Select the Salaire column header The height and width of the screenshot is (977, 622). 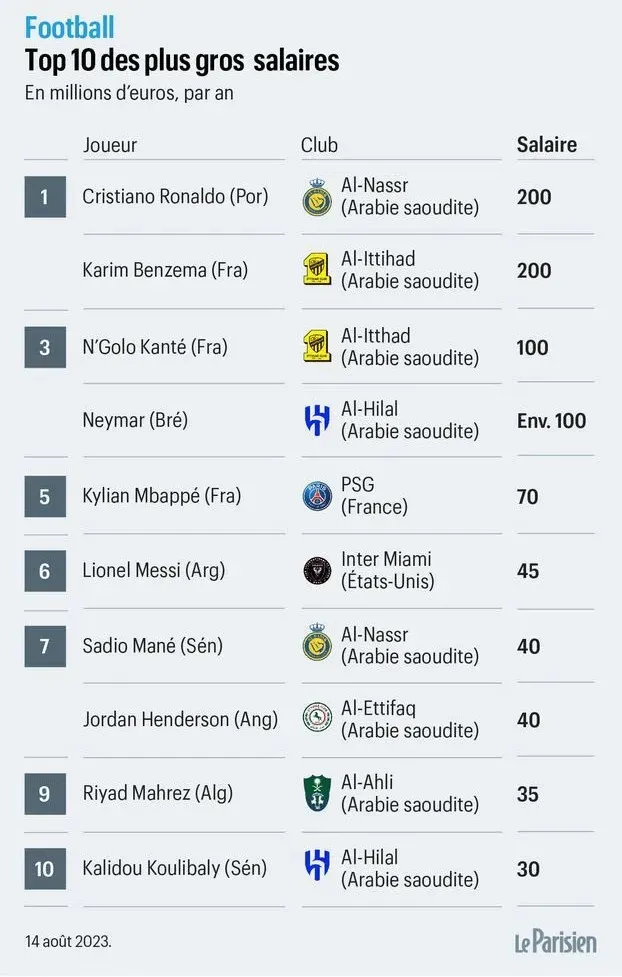[547, 145]
